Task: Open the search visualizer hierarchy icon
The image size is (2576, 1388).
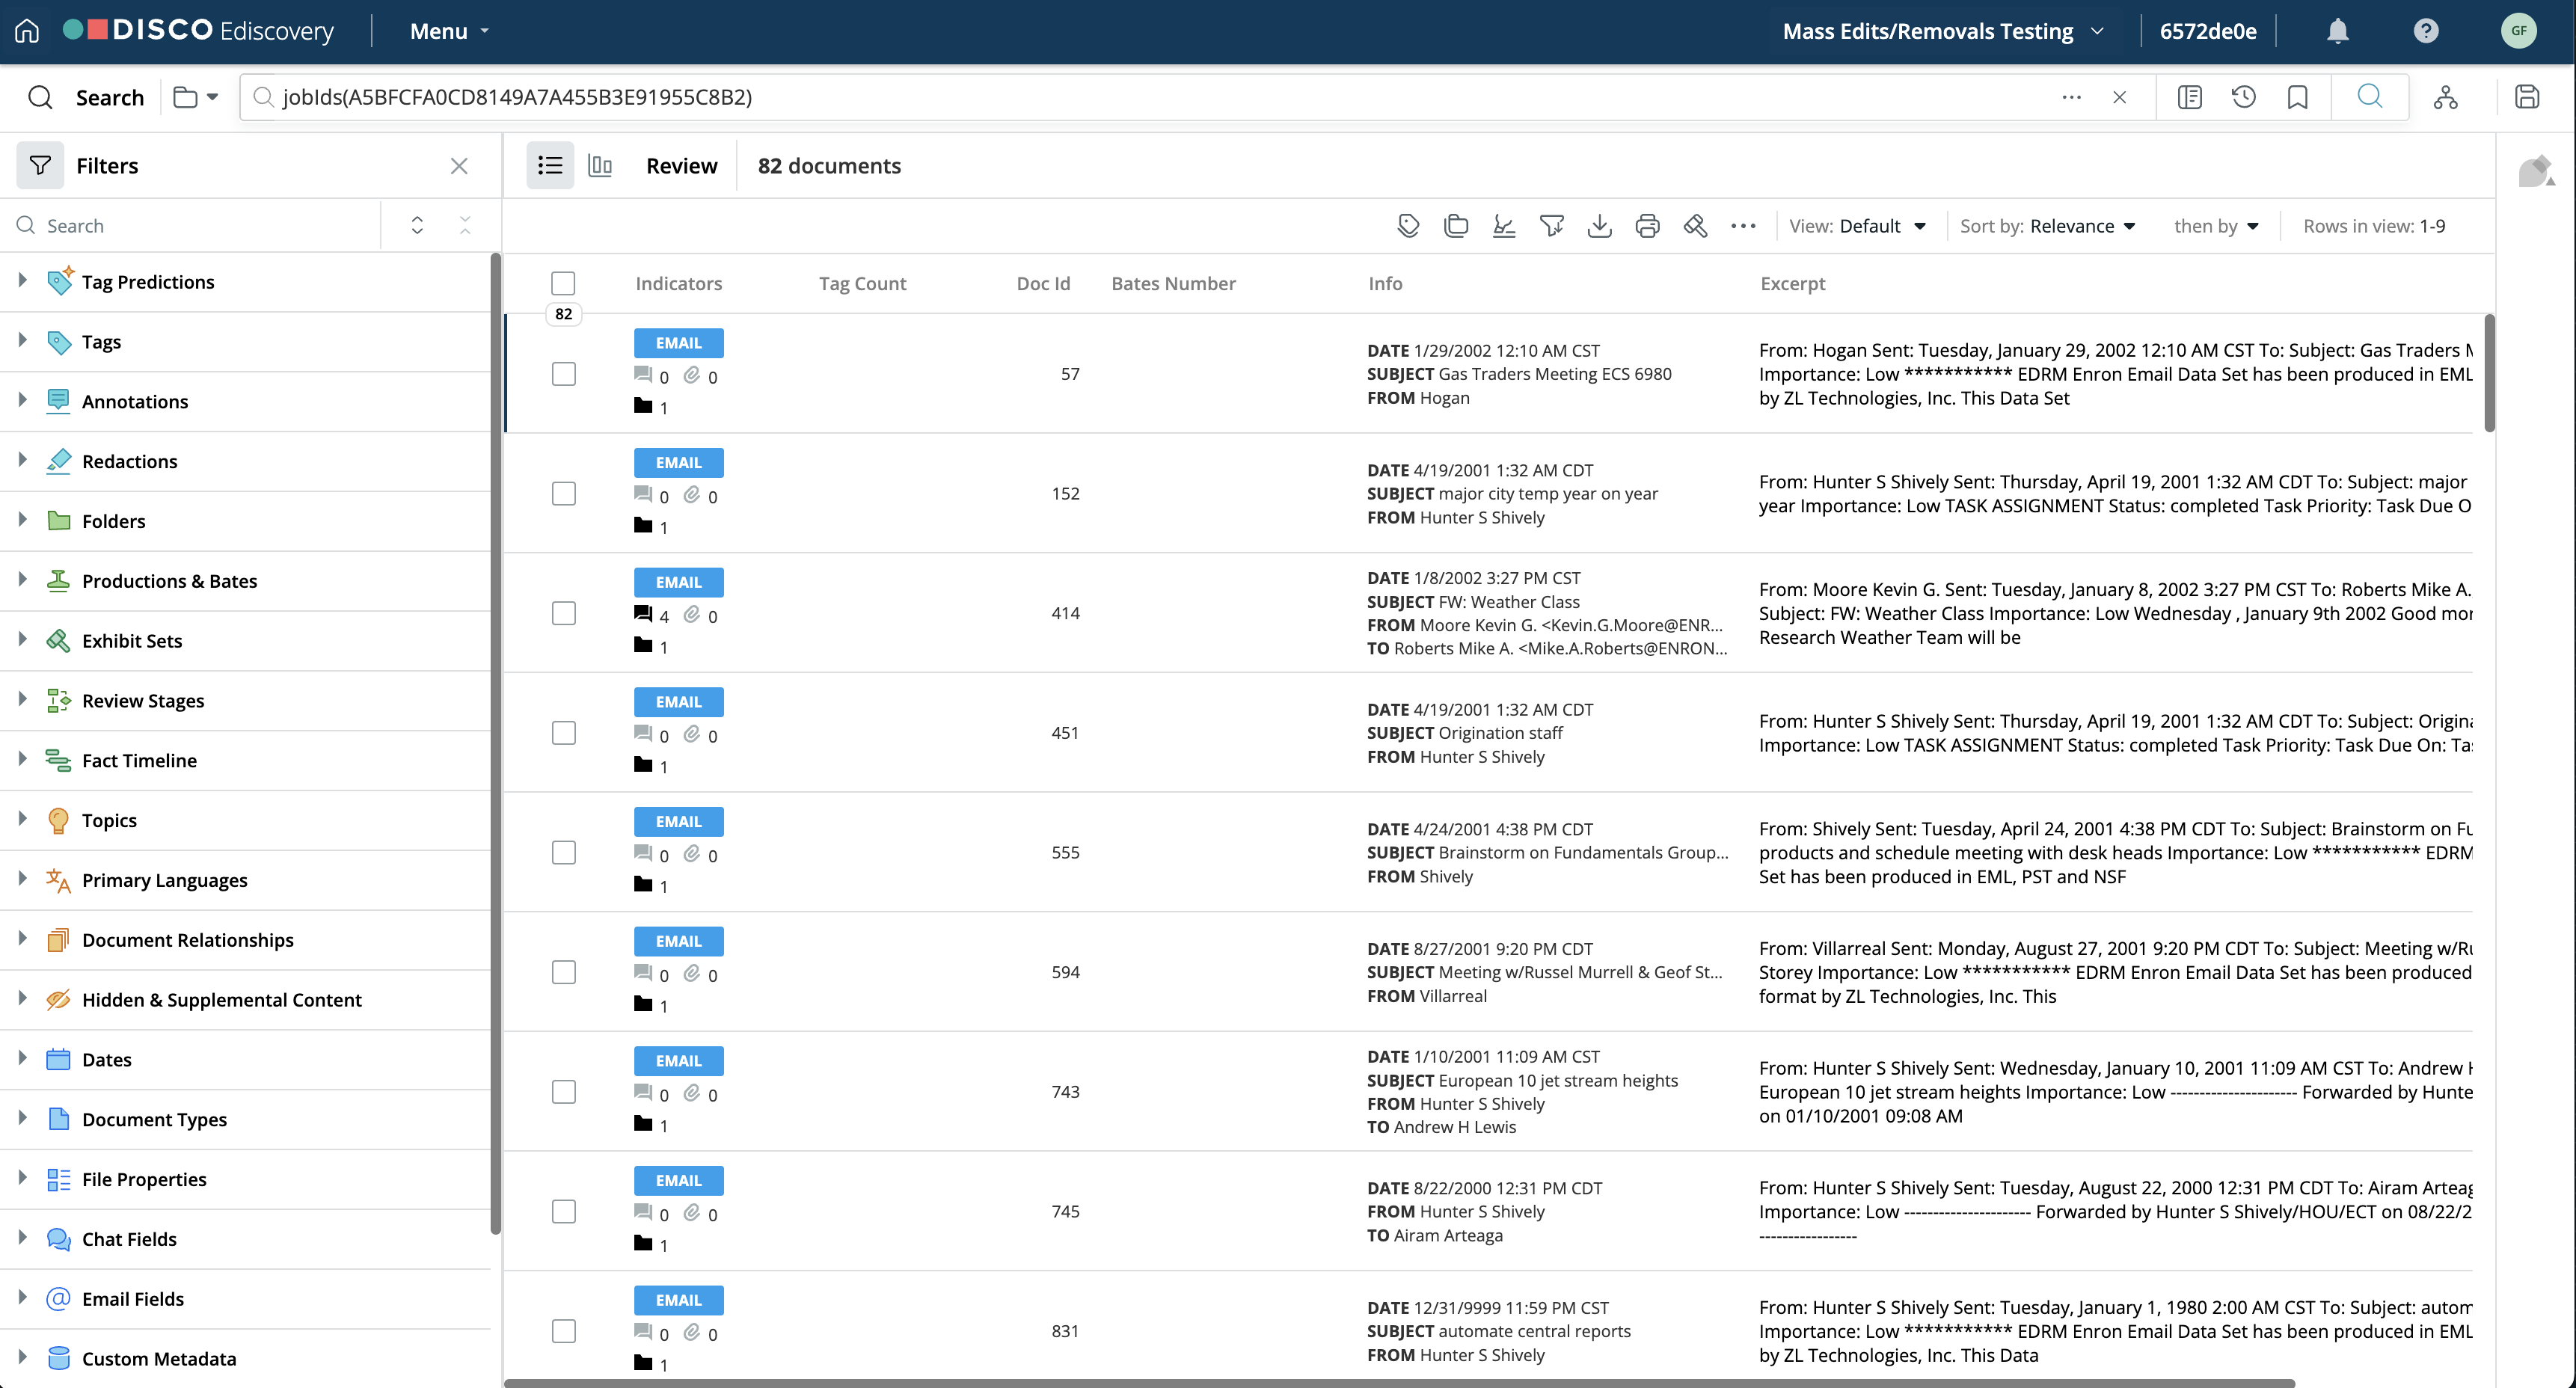Action: coord(2445,97)
